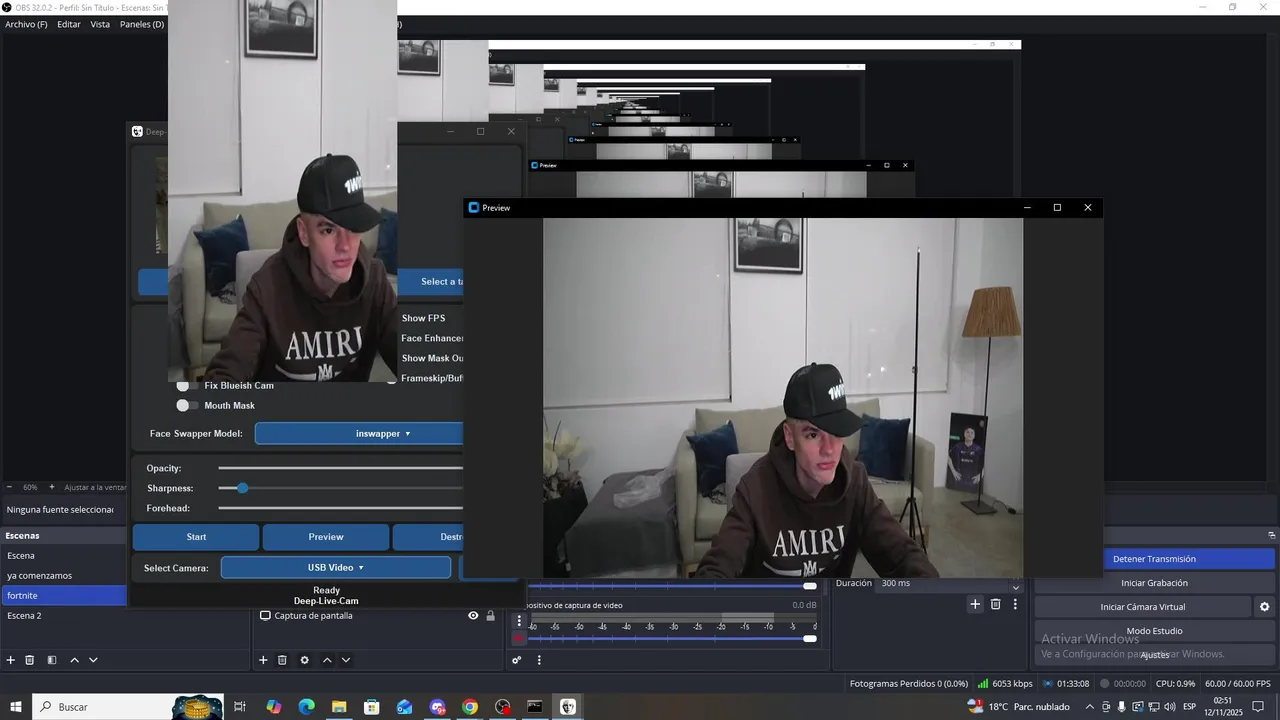Move source up in the sources toolbar
Image resolution: width=1280 pixels, height=720 pixels.
point(326,660)
